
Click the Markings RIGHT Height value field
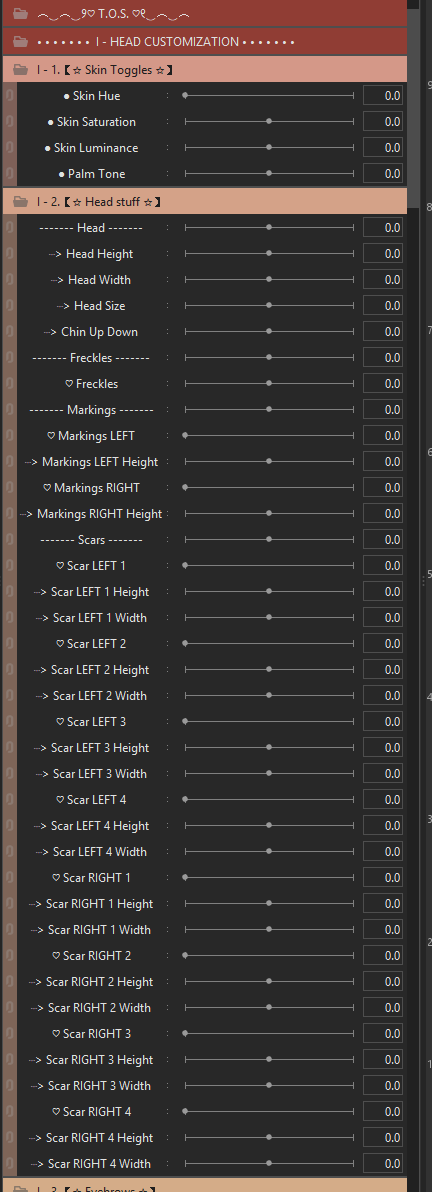pyautogui.click(x=383, y=514)
